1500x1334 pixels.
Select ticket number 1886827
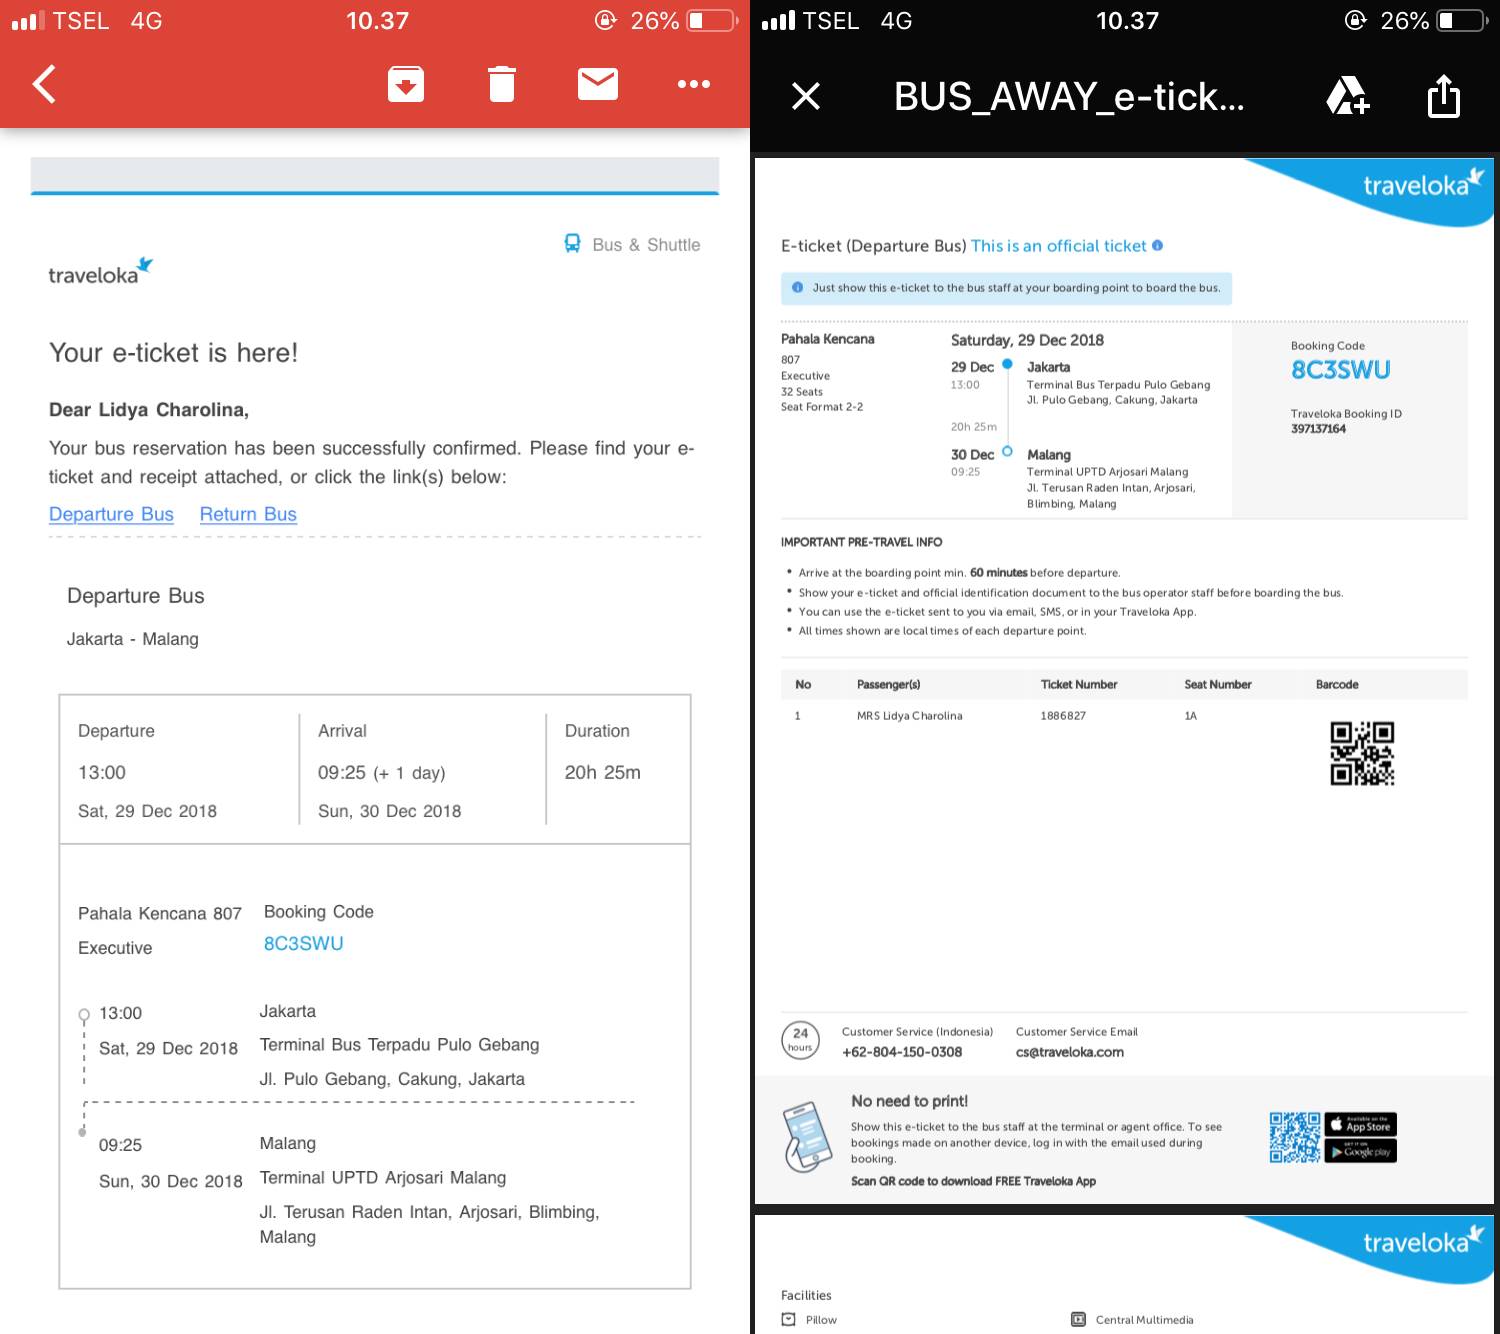(1063, 716)
